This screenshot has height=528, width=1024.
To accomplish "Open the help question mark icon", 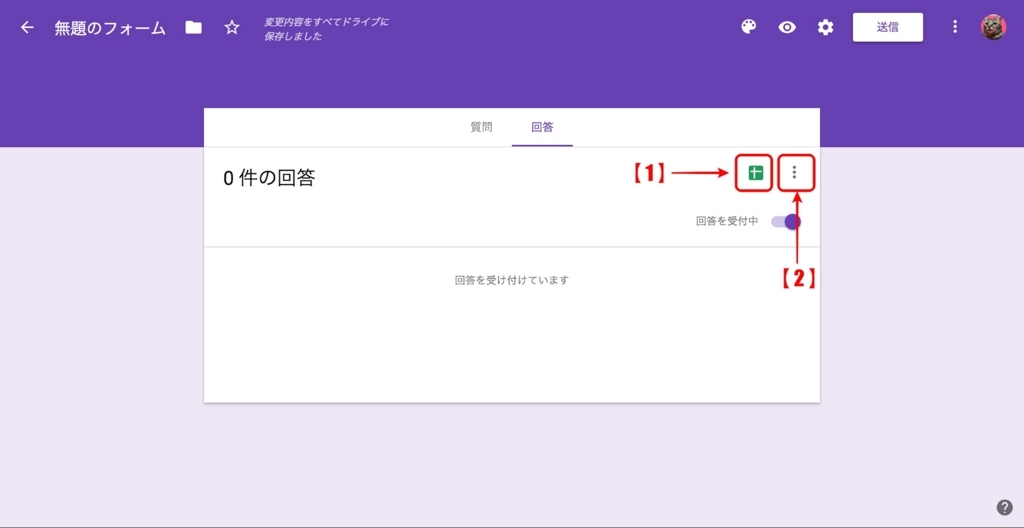I will (x=1004, y=508).
